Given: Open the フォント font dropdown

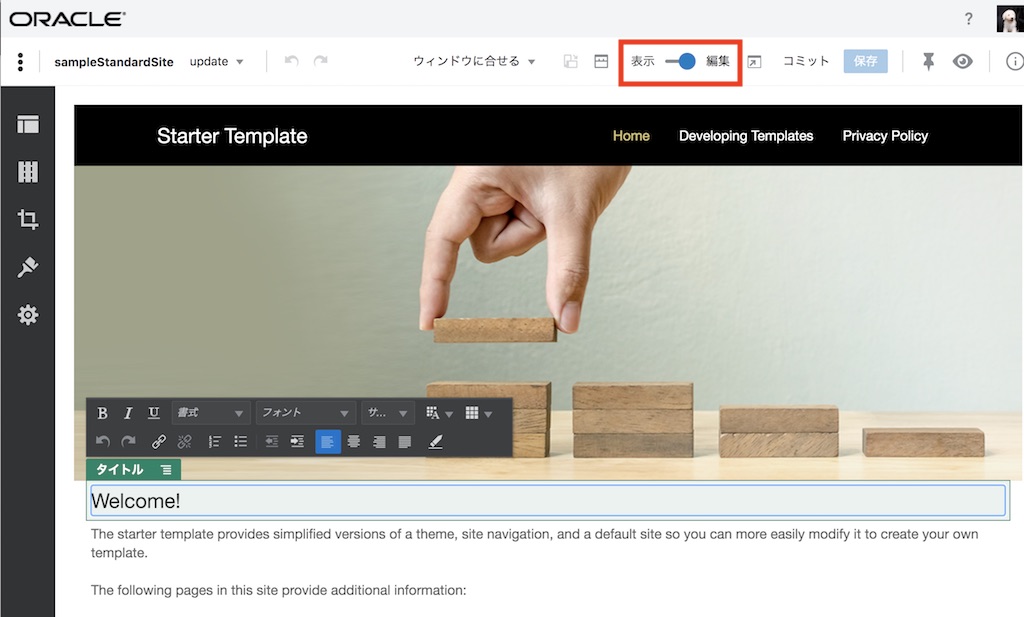Looking at the screenshot, I should (x=305, y=413).
